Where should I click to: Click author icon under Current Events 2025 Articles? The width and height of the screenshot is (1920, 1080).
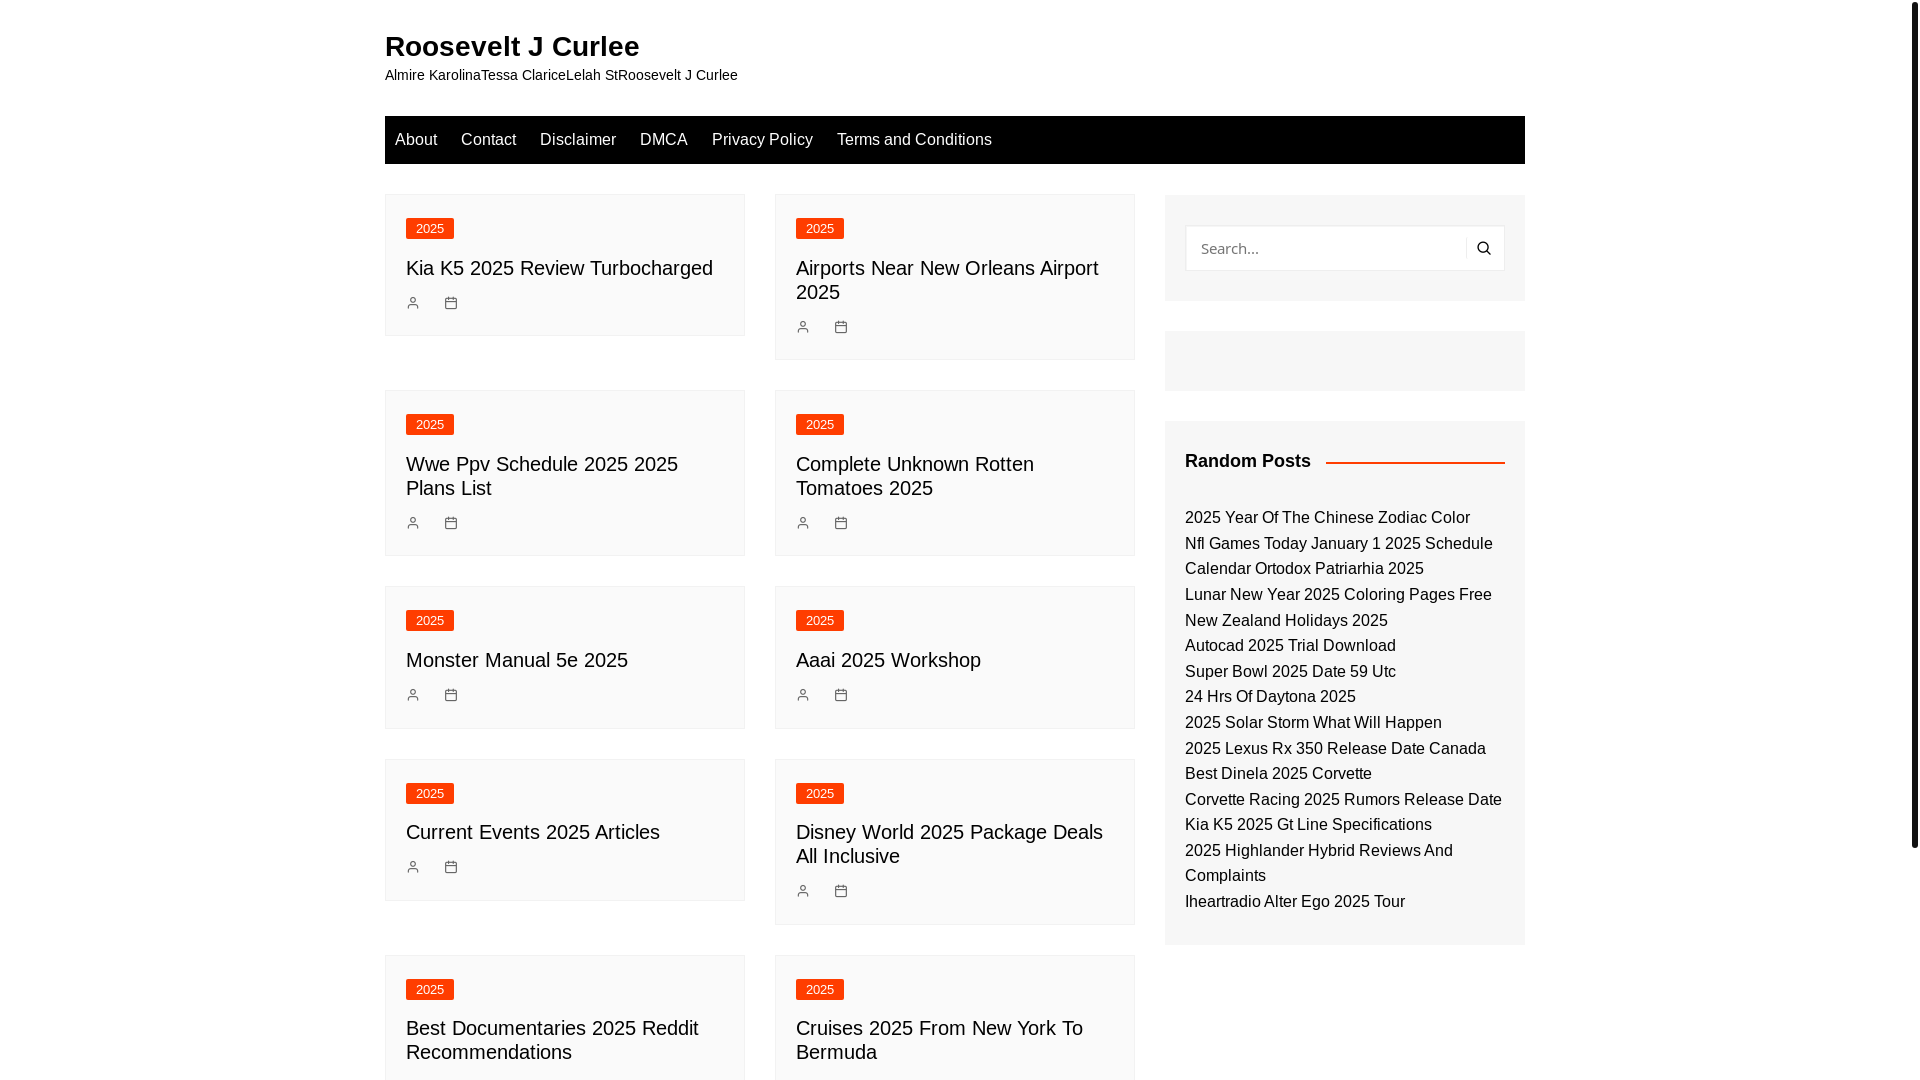(x=413, y=867)
